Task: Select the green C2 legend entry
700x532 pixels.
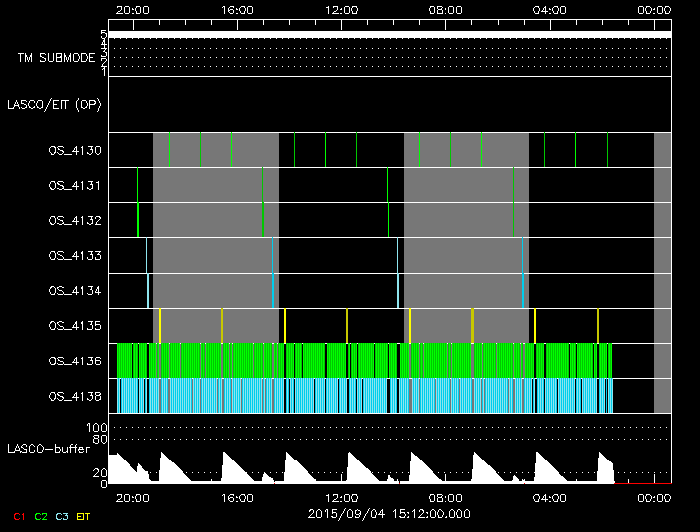Action: click(41, 516)
